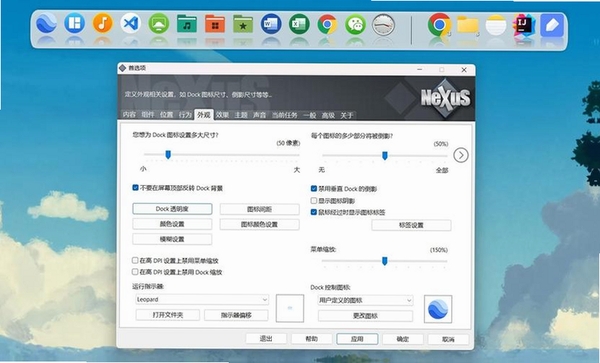Select the 外观 tab

click(x=204, y=114)
